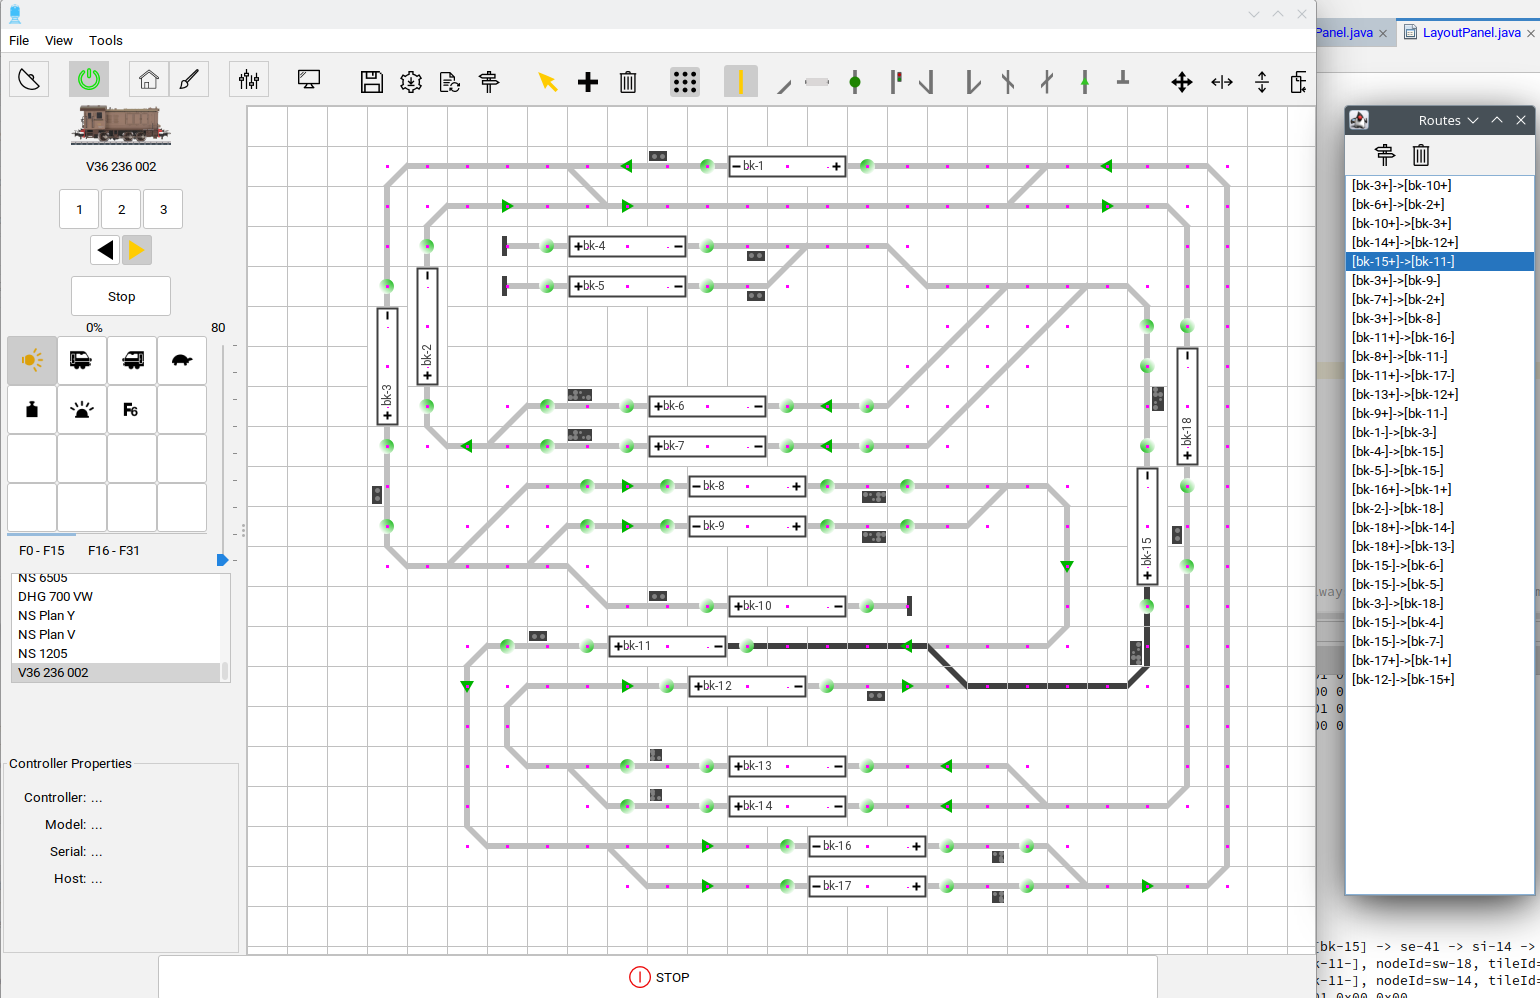Screen dimensions: 1540x998
Task: Click the locomotive Stop button
Action: 121,296
